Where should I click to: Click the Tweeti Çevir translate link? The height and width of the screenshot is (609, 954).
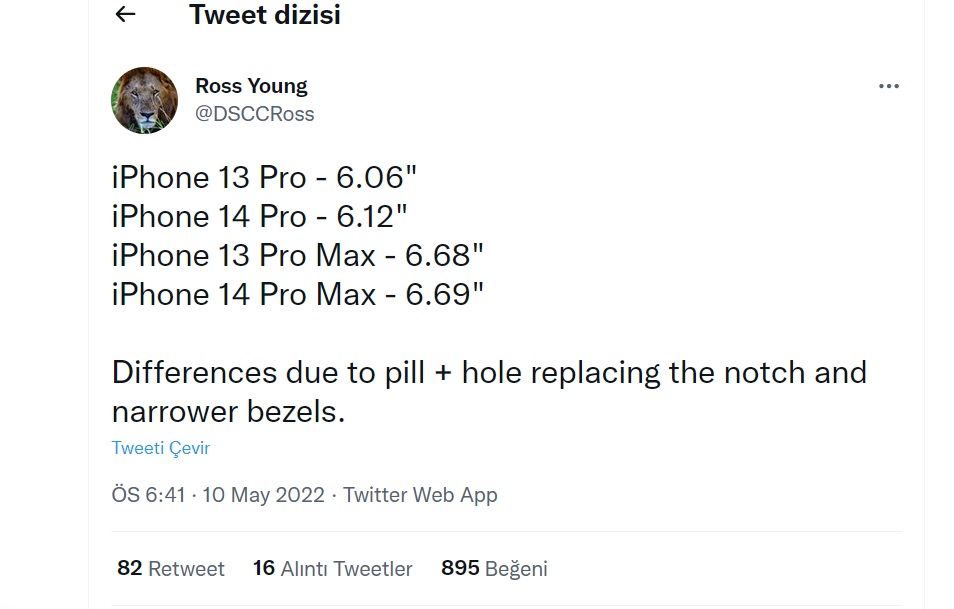pyautogui.click(x=161, y=448)
